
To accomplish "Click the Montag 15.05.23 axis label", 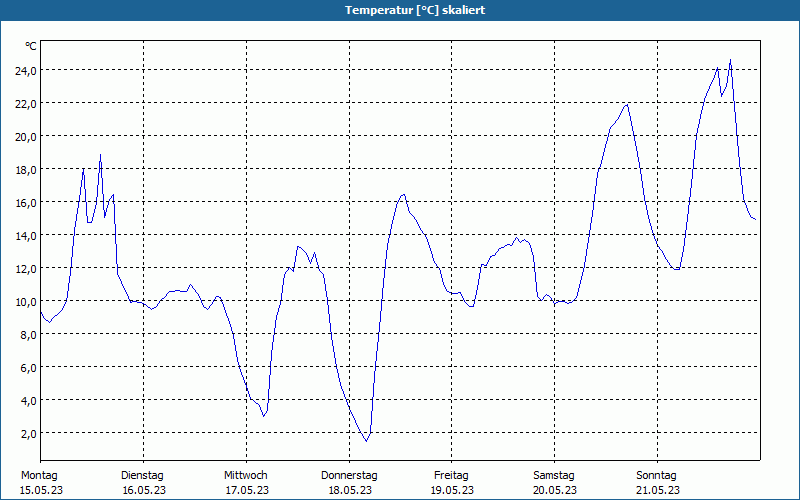I will (41, 483).
